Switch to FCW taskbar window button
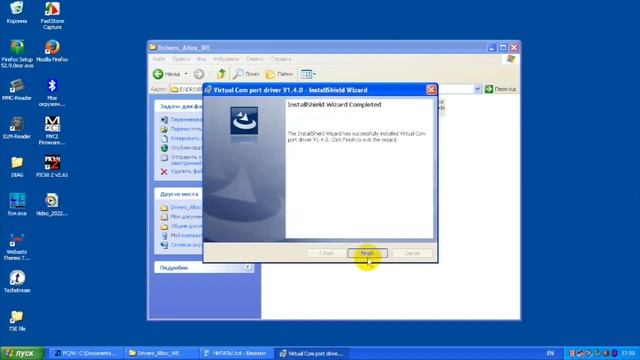 point(86,353)
